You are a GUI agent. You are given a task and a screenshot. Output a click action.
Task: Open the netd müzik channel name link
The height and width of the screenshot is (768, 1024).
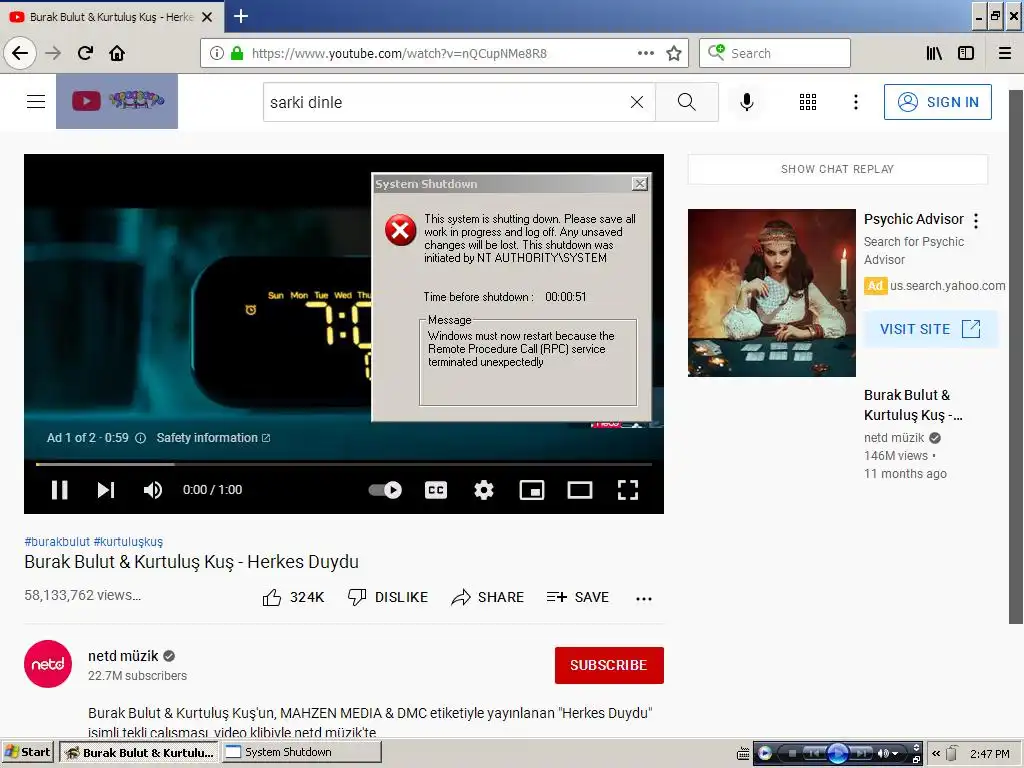[123, 656]
